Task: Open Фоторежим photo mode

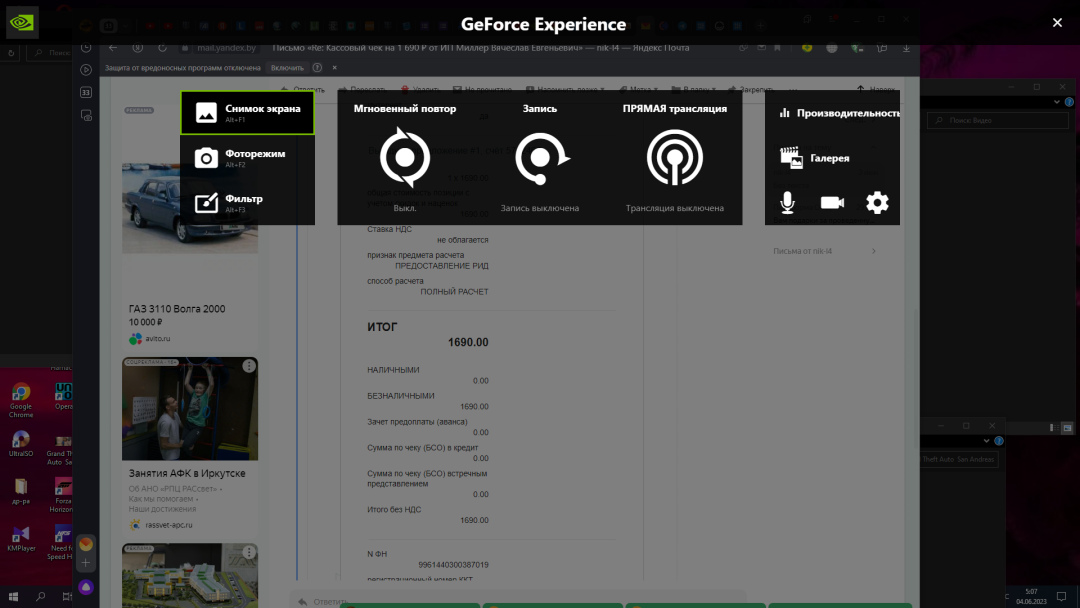Action: pos(247,158)
